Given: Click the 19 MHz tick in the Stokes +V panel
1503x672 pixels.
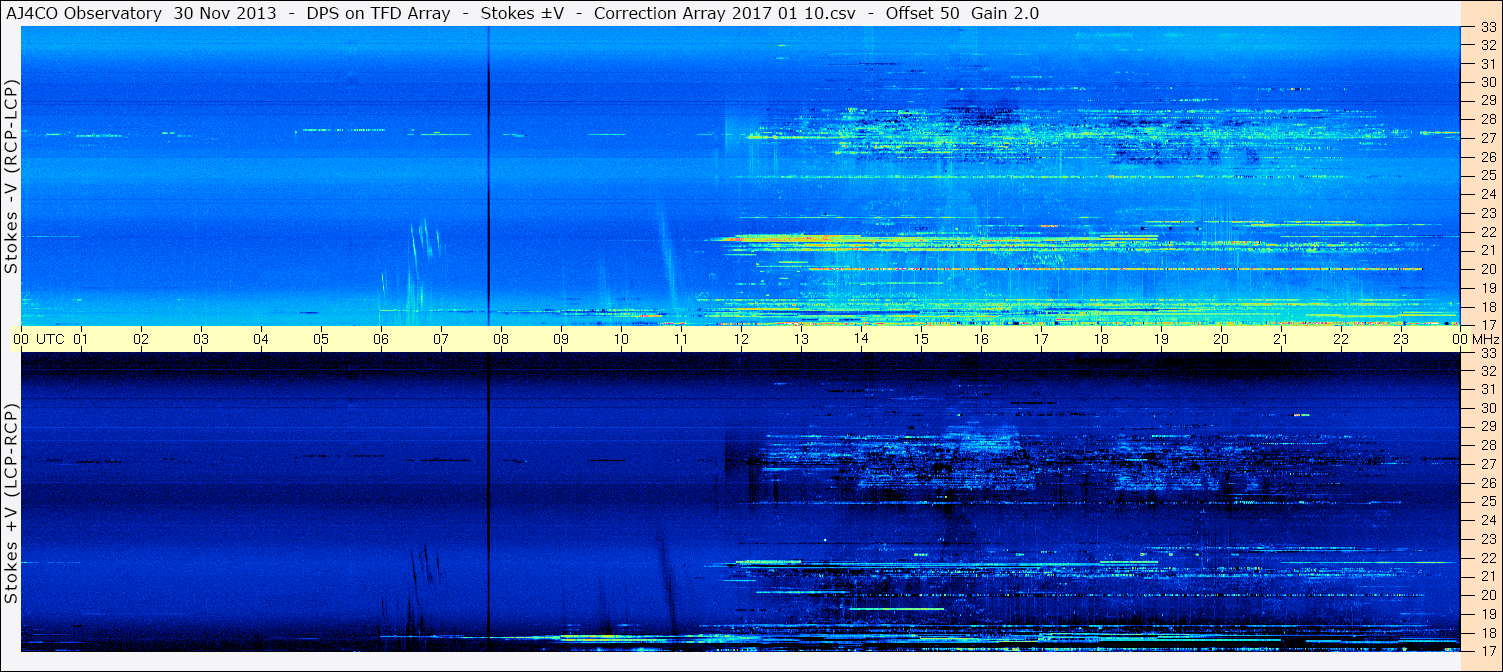Looking at the screenshot, I should [1488, 614].
